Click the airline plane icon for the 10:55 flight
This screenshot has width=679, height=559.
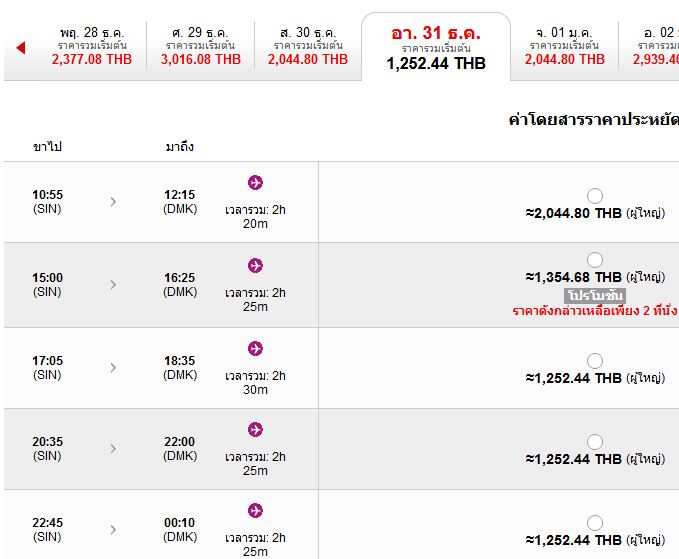click(255, 182)
